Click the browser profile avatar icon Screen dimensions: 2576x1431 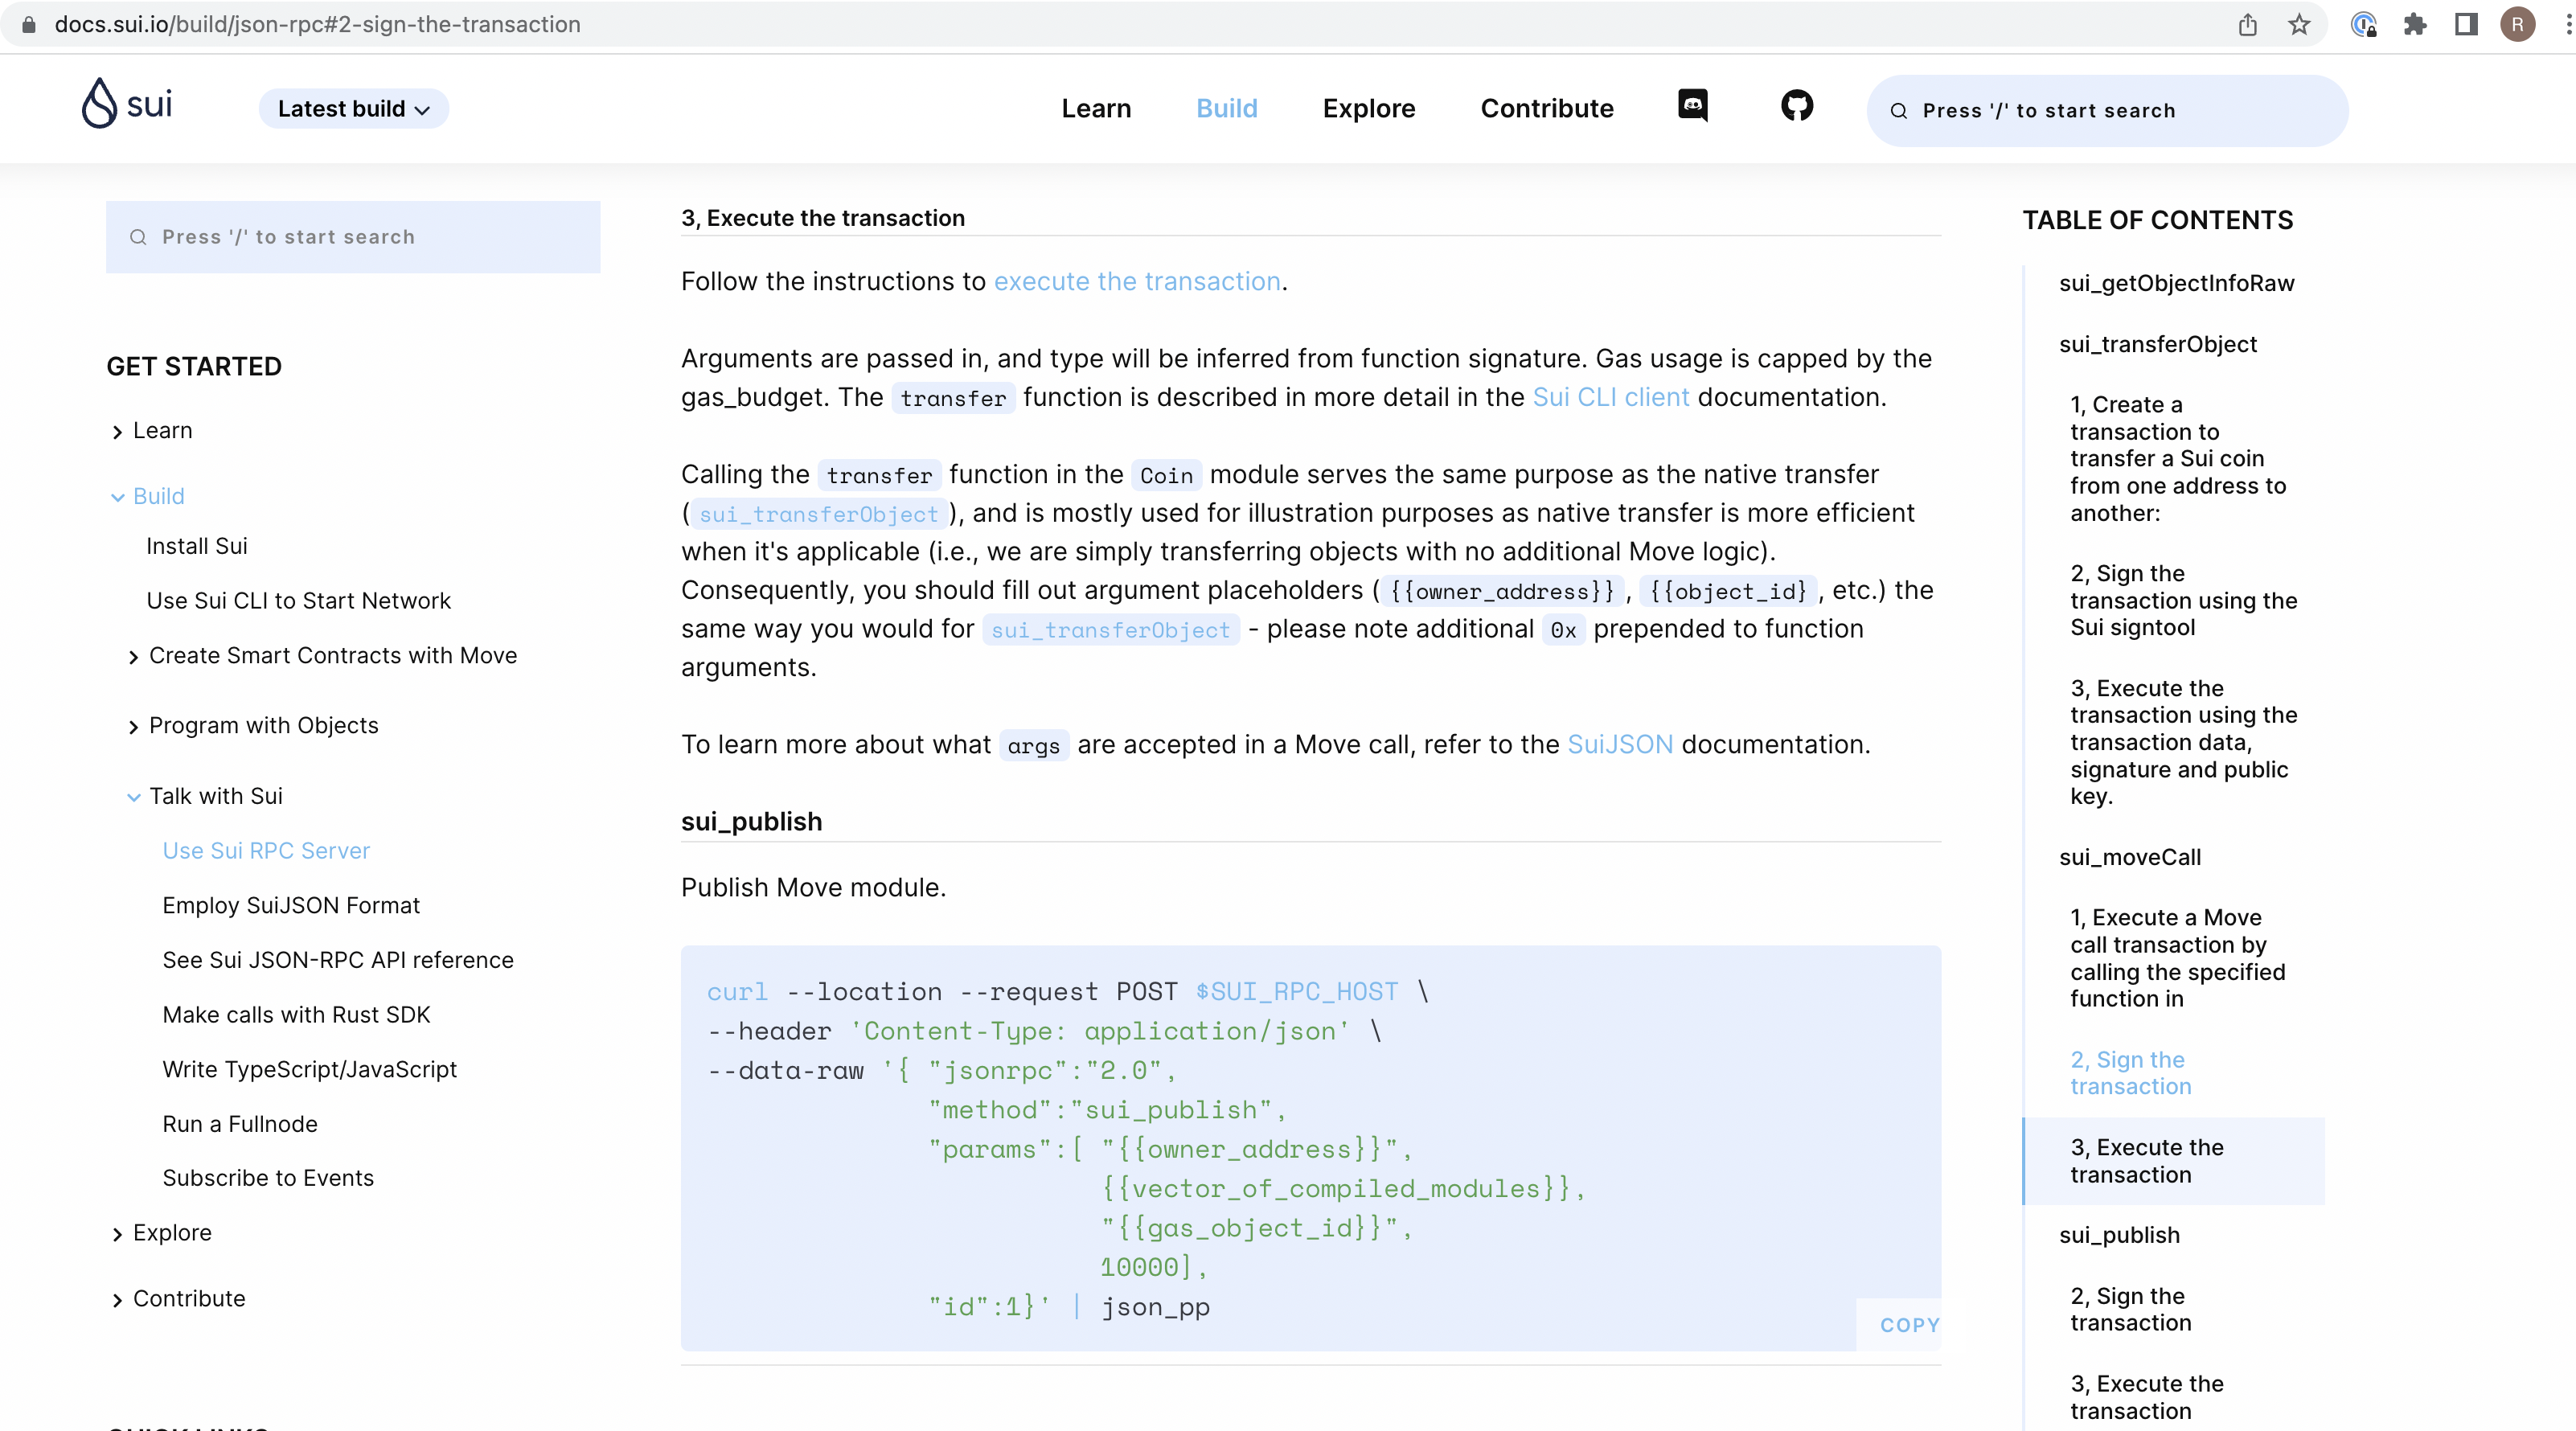click(2519, 24)
